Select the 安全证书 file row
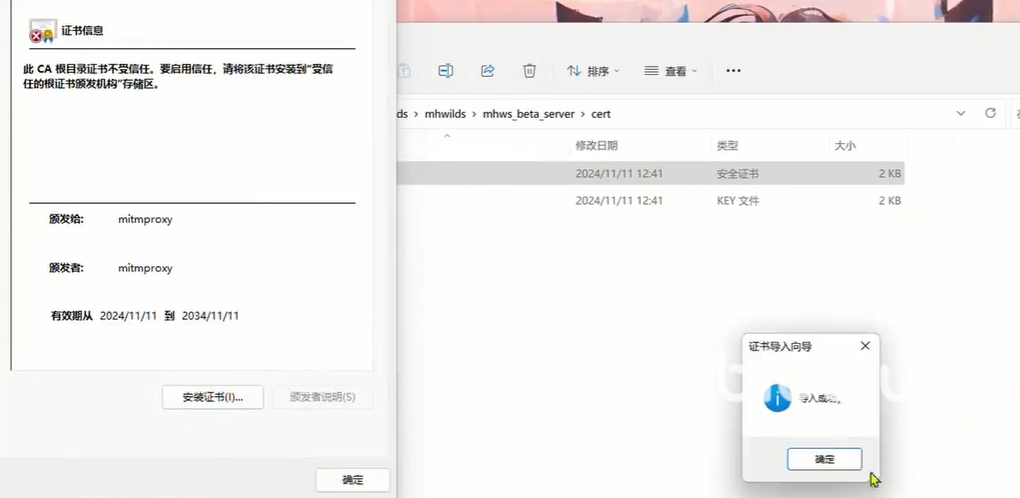 coord(650,173)
